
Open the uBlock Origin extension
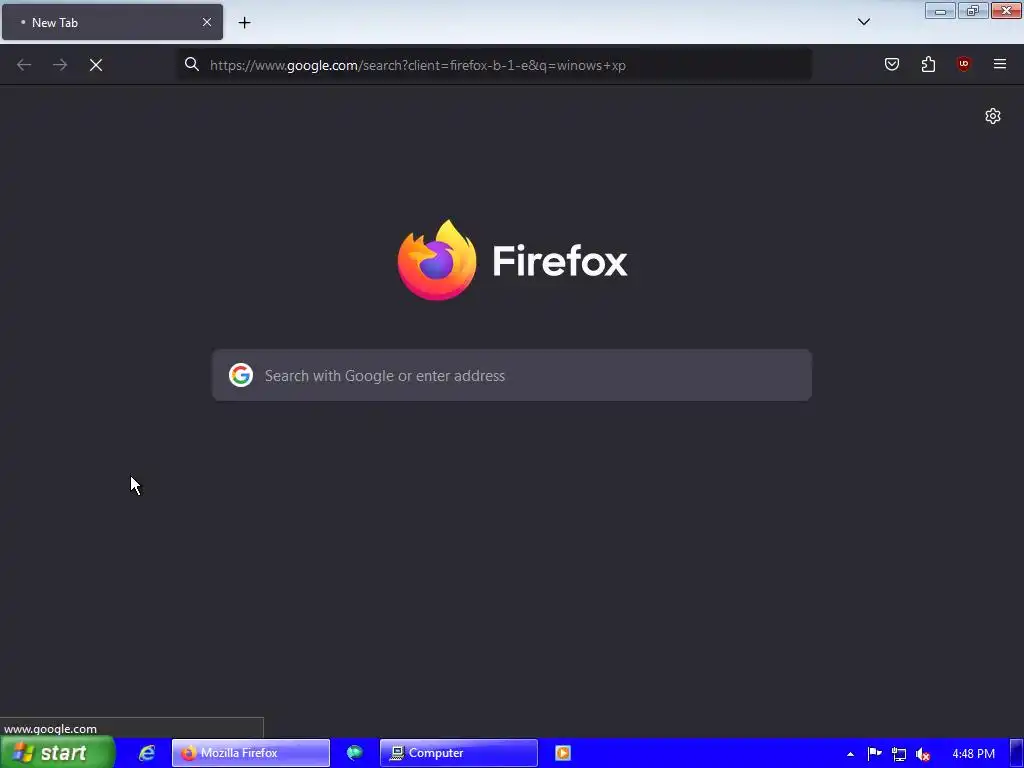point(963,64)
